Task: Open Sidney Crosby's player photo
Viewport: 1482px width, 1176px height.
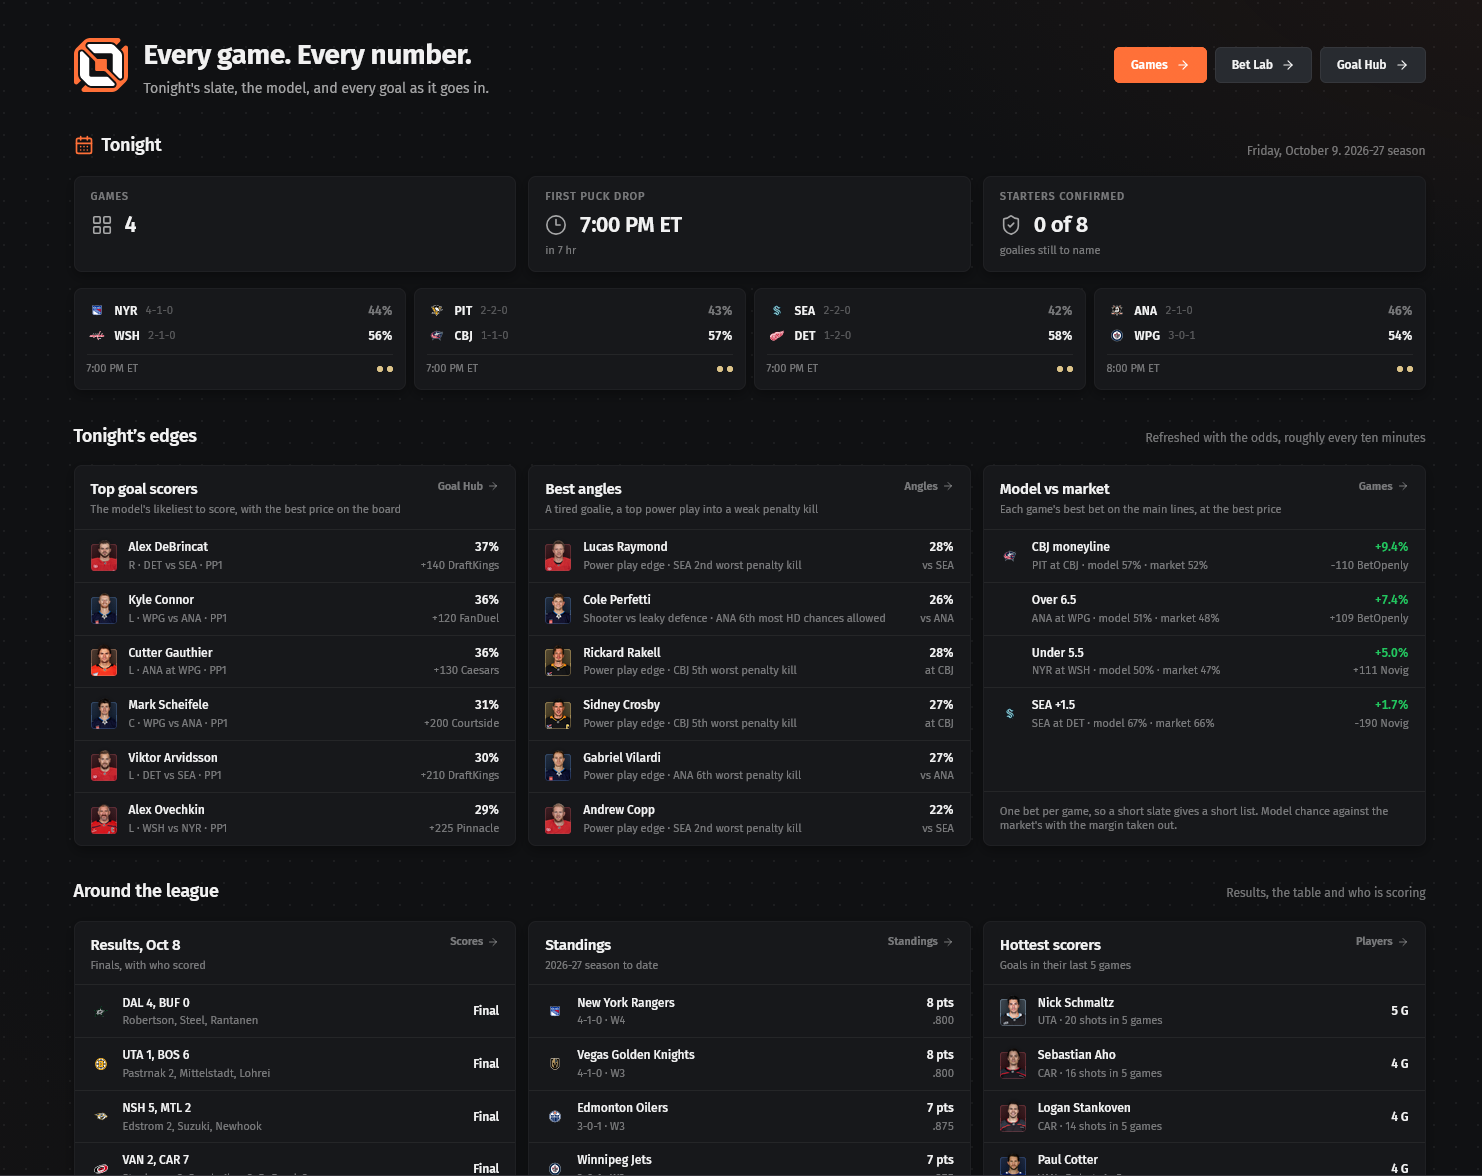Action: pyautogui.click(x=558, y=714)
